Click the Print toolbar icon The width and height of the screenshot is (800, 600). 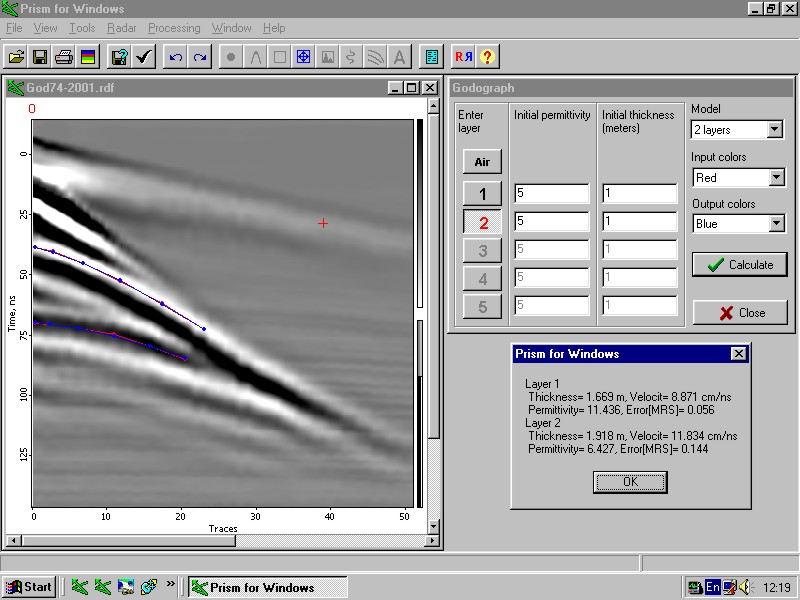tap(64, 57)
